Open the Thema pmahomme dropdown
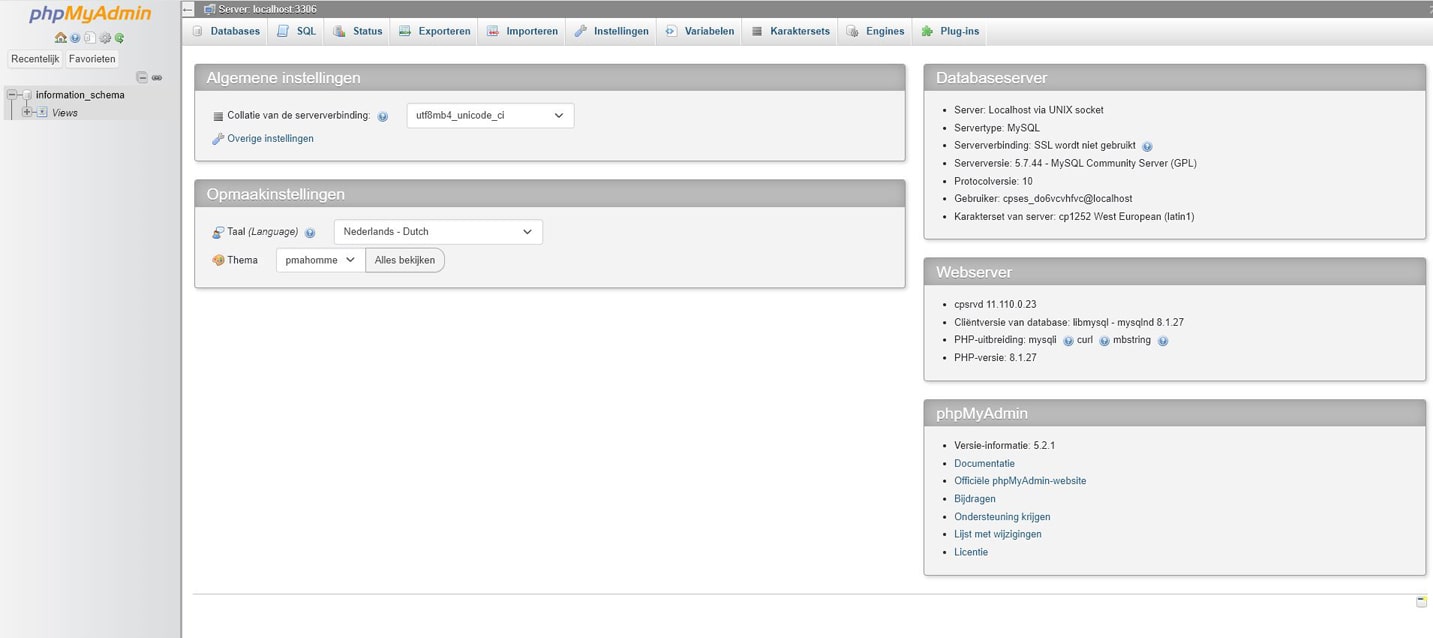 (x=320, y=260)
